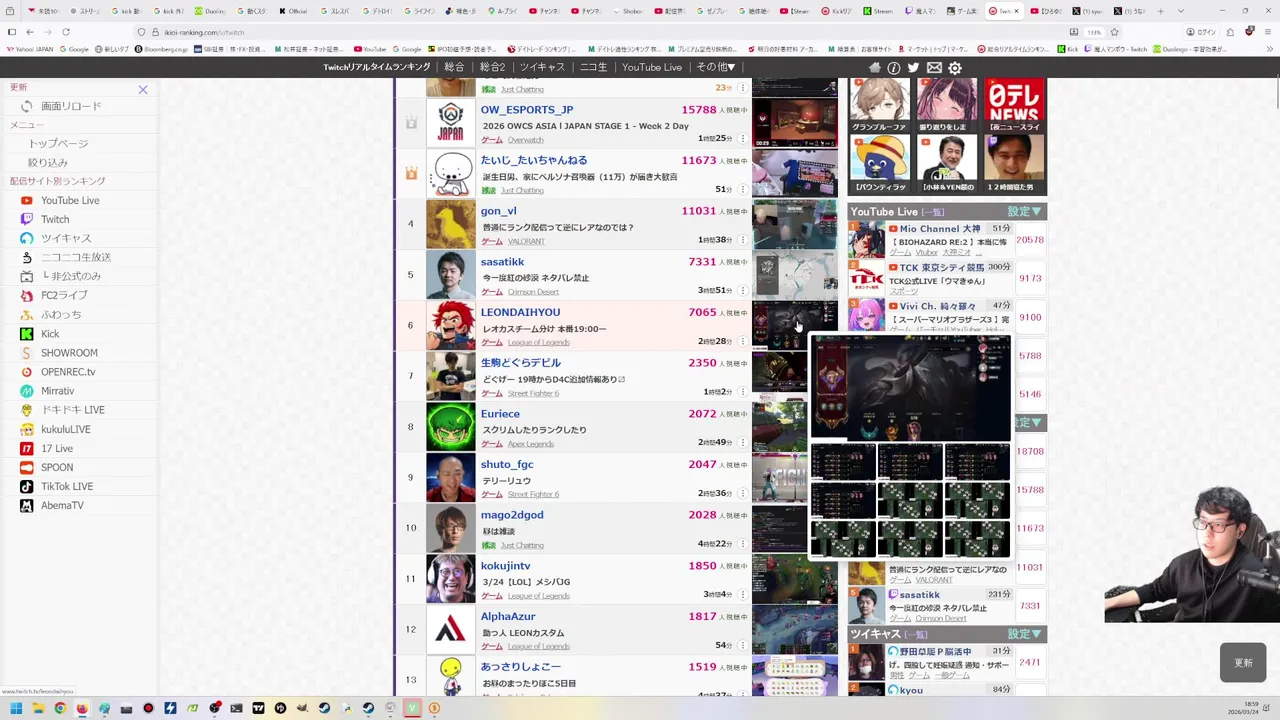Click the home icon in the top bar
1280x720 pixels.
point(875,68)
